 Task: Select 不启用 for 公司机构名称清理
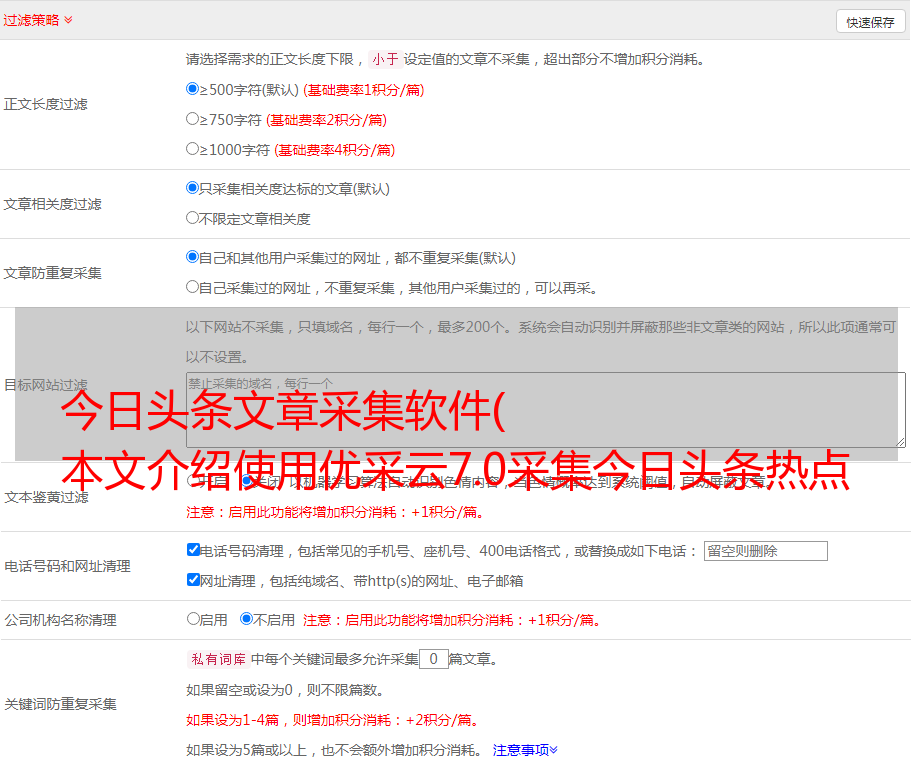tap(246, 619)
